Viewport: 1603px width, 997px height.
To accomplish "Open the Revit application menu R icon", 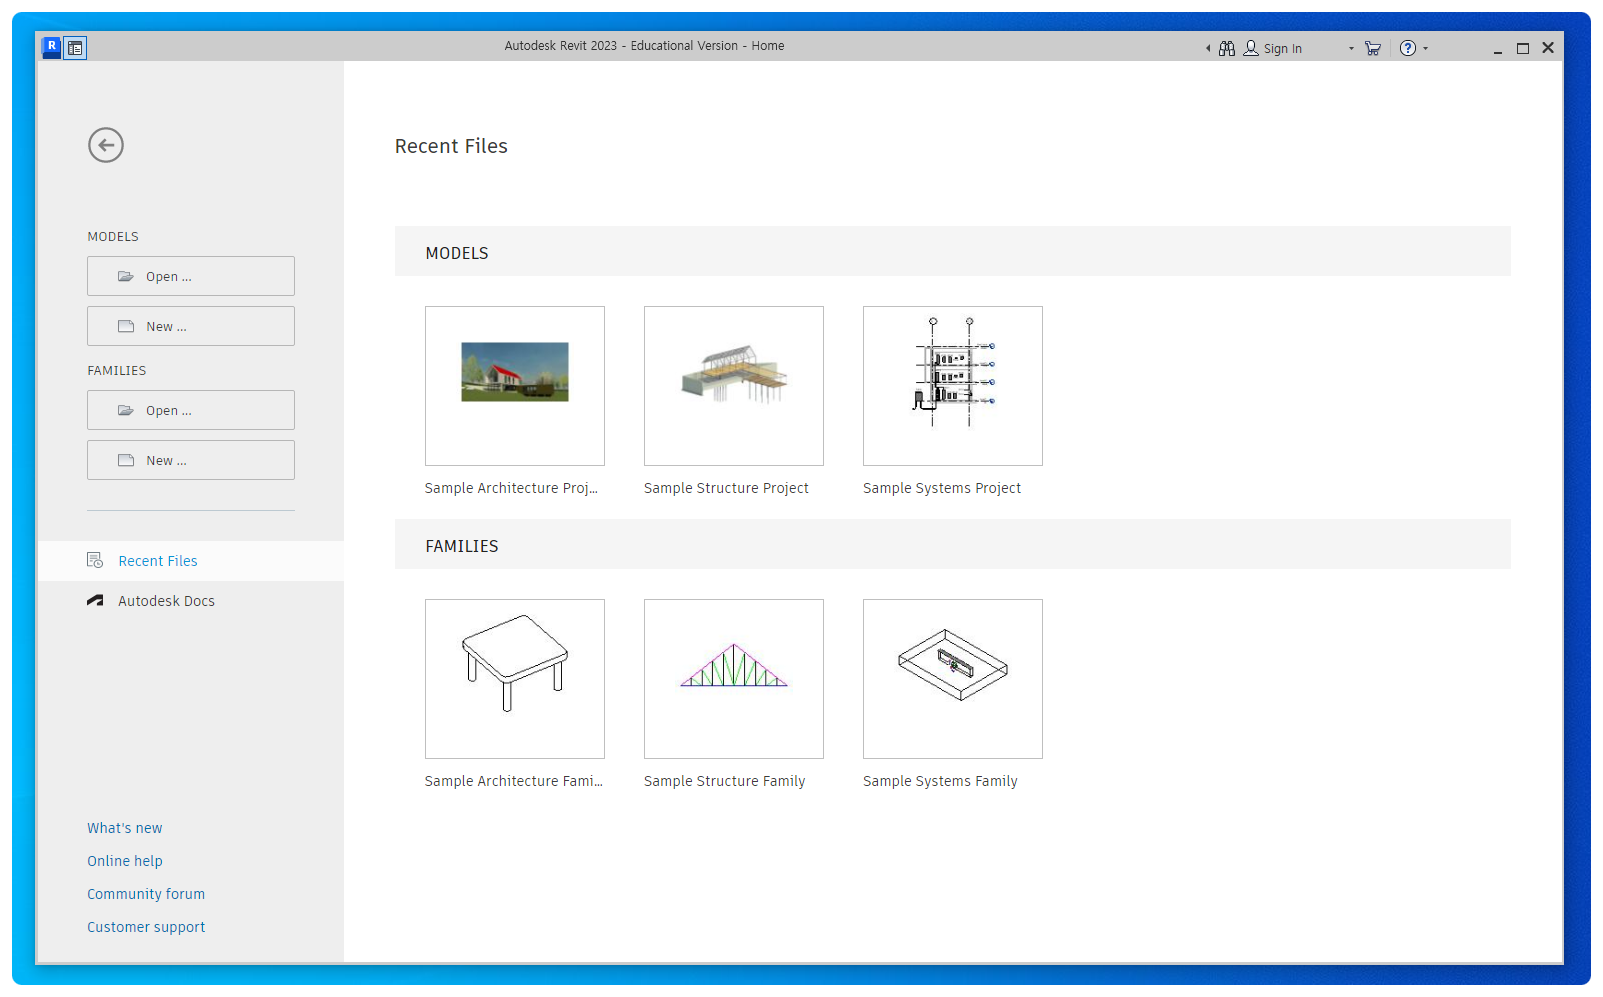I will pyautogui.click(x=52, y=47).
